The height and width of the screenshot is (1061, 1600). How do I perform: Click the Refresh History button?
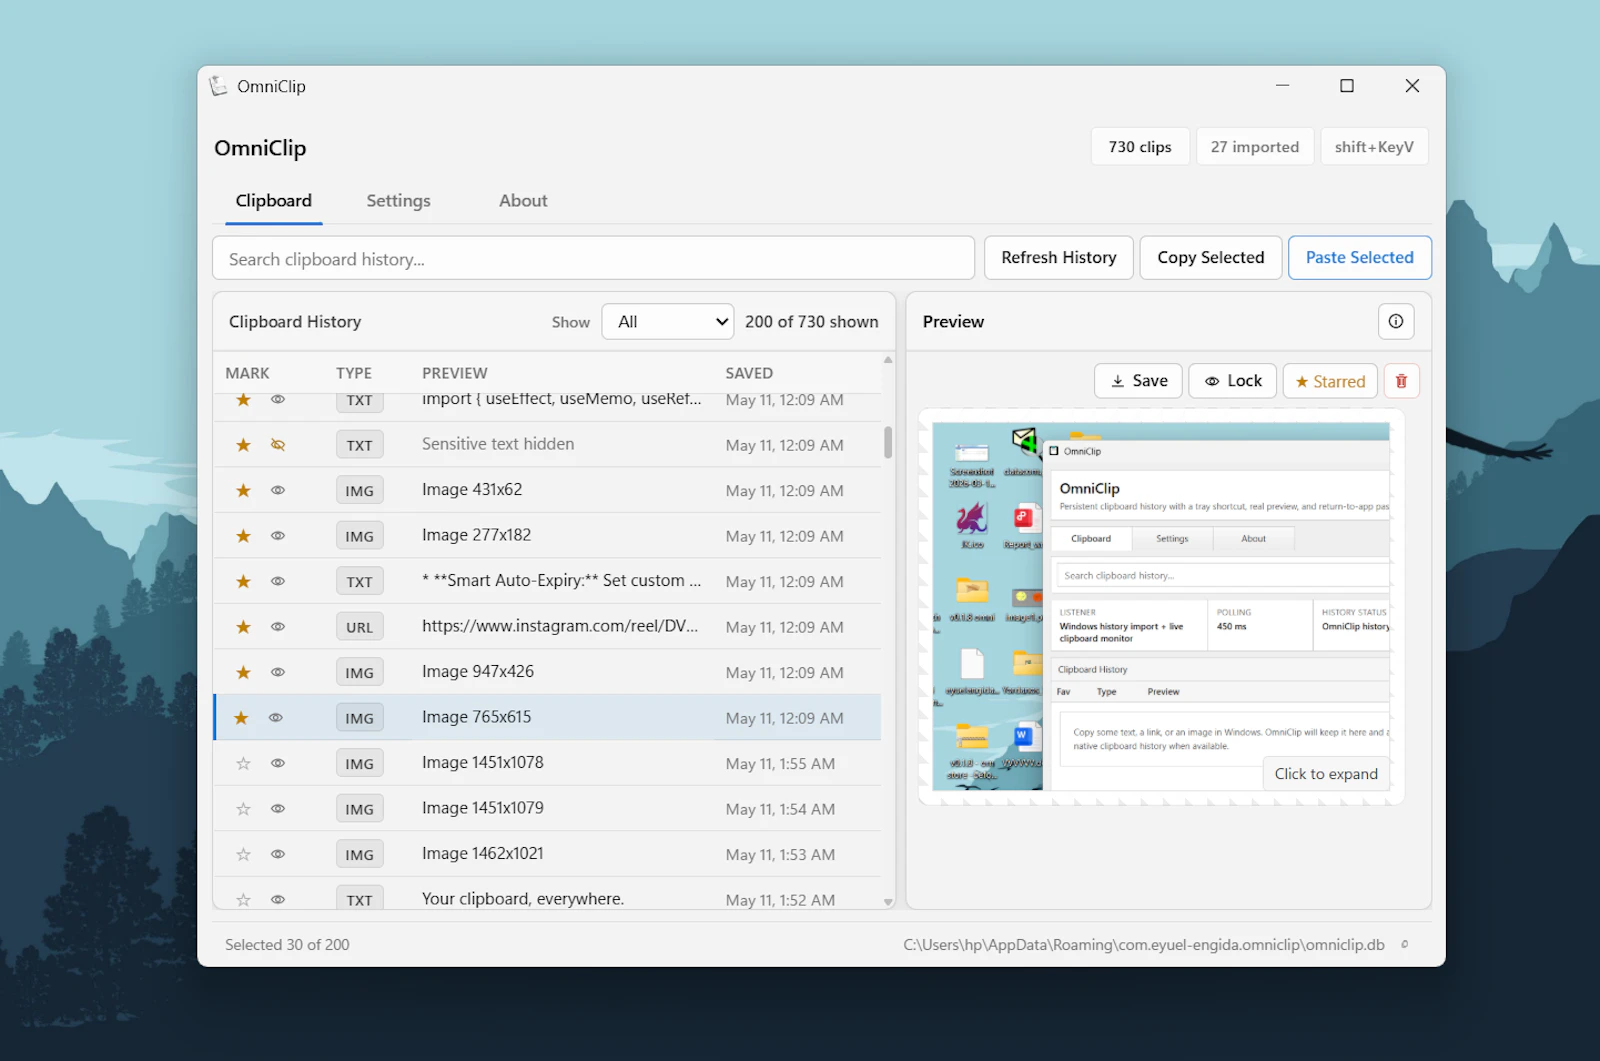tap(1059, 258)
